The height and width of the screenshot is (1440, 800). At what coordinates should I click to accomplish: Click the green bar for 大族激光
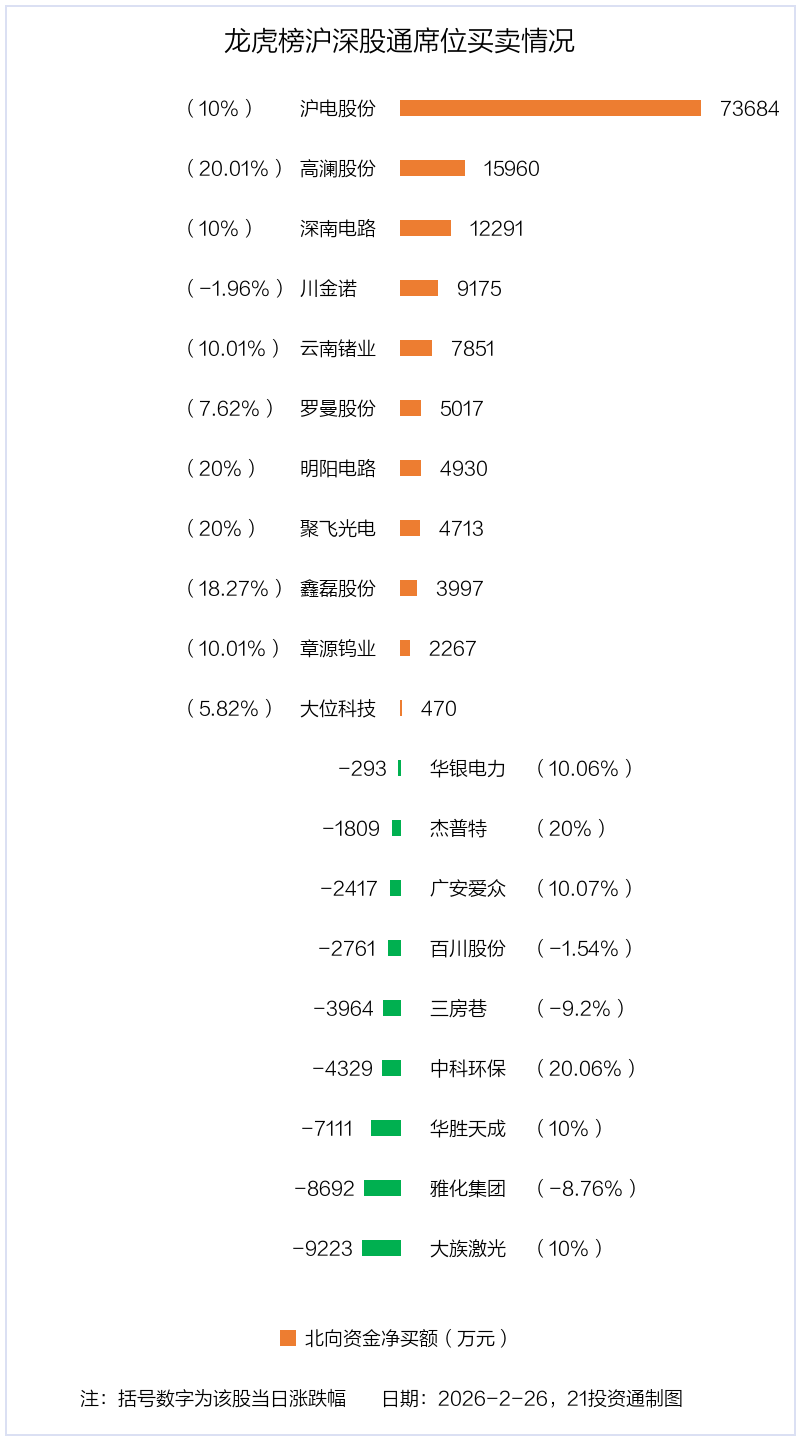click(381, 1248)
